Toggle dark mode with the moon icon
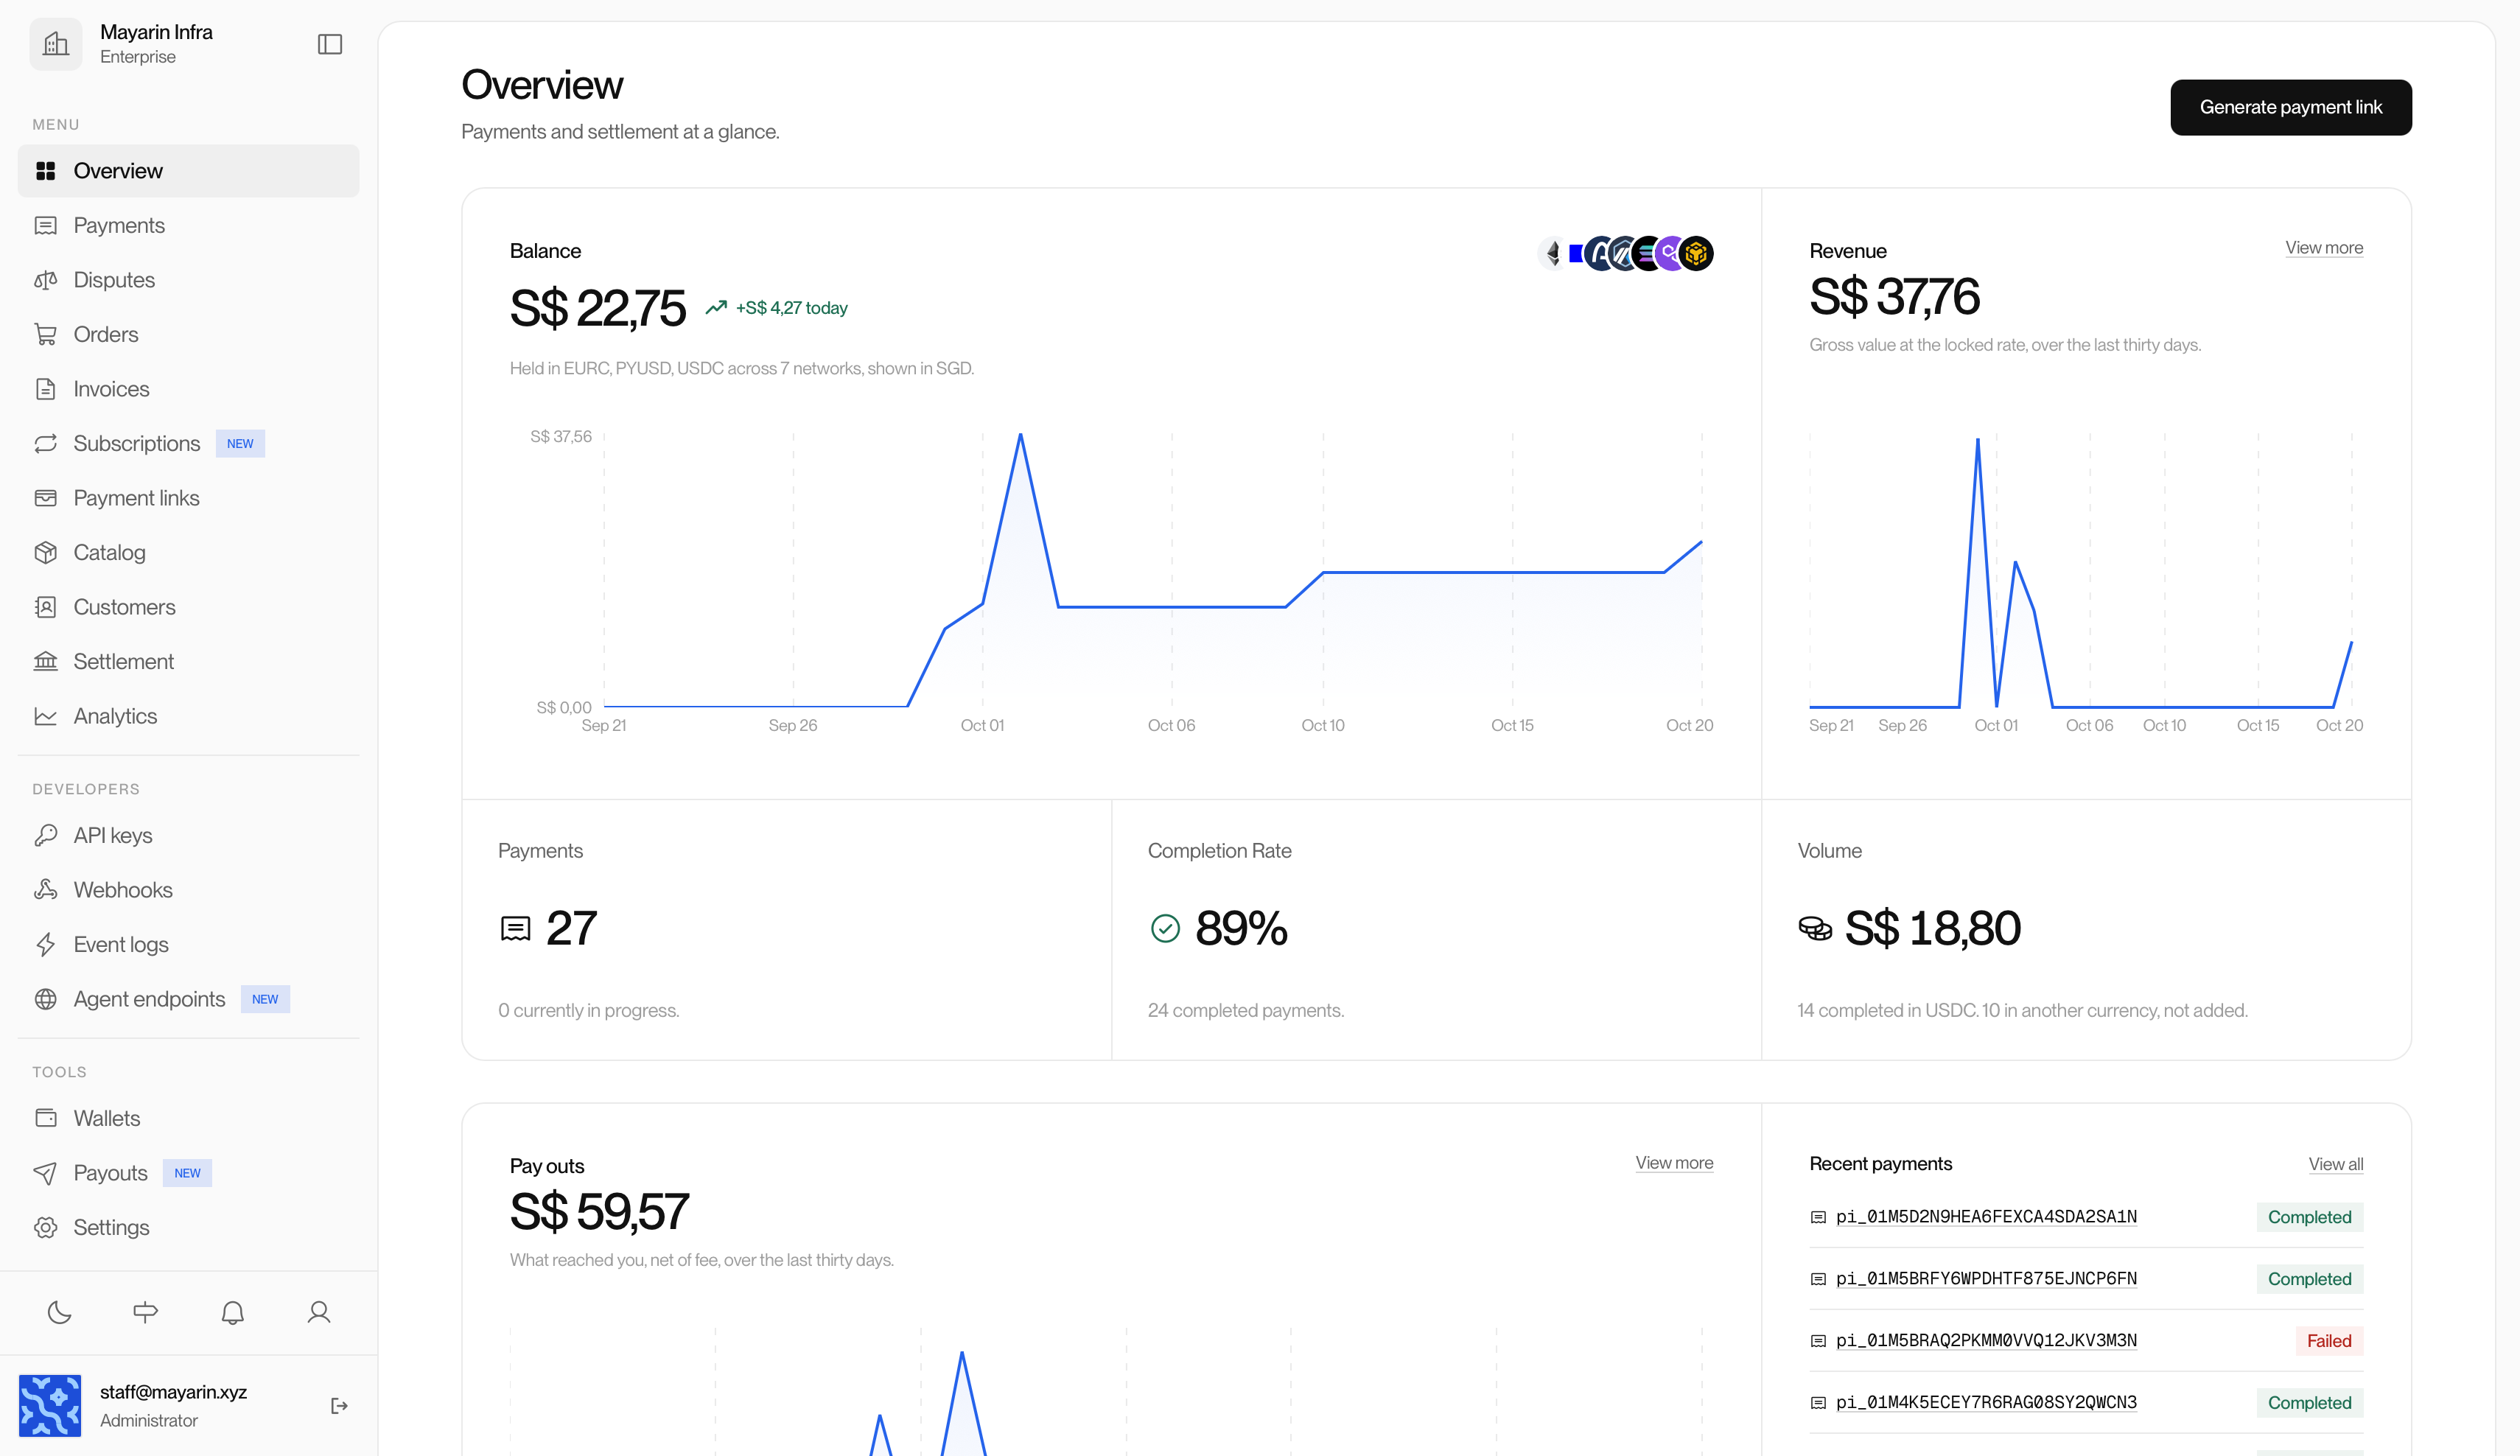This screenshot has height=1456, width=2520. [60, 1312]
